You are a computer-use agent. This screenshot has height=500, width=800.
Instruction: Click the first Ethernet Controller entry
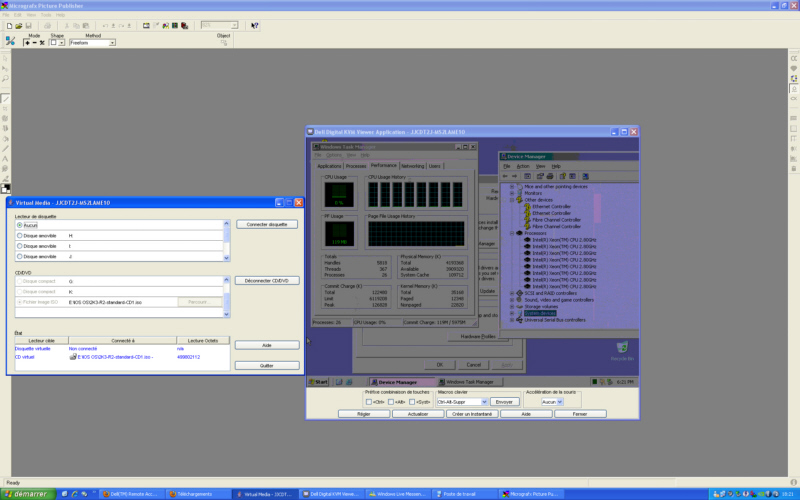[551, 207]
